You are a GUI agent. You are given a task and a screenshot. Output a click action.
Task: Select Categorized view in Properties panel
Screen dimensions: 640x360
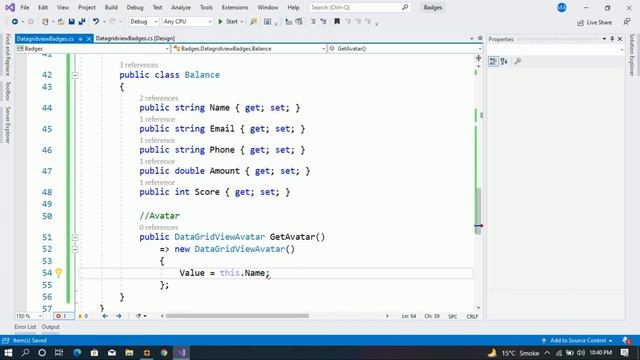493,61
